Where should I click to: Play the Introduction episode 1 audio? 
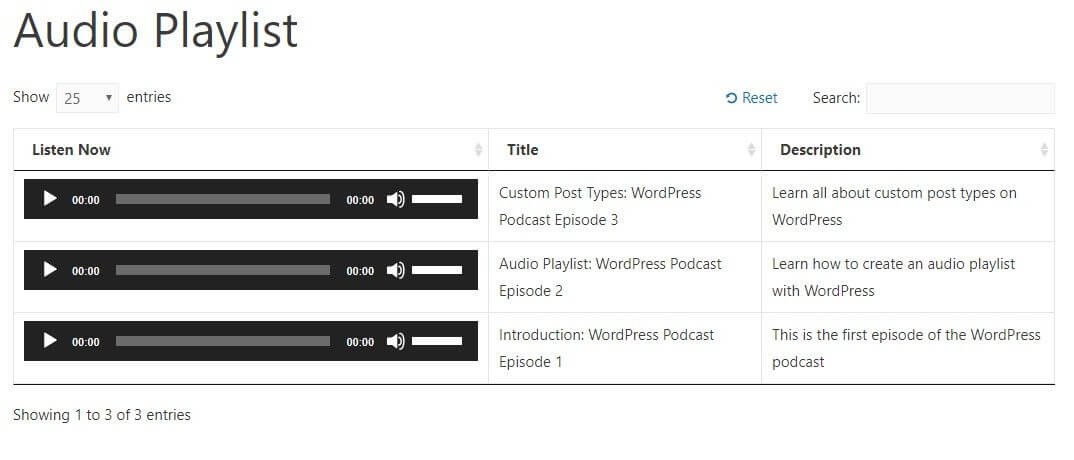(x=50, y=341)
